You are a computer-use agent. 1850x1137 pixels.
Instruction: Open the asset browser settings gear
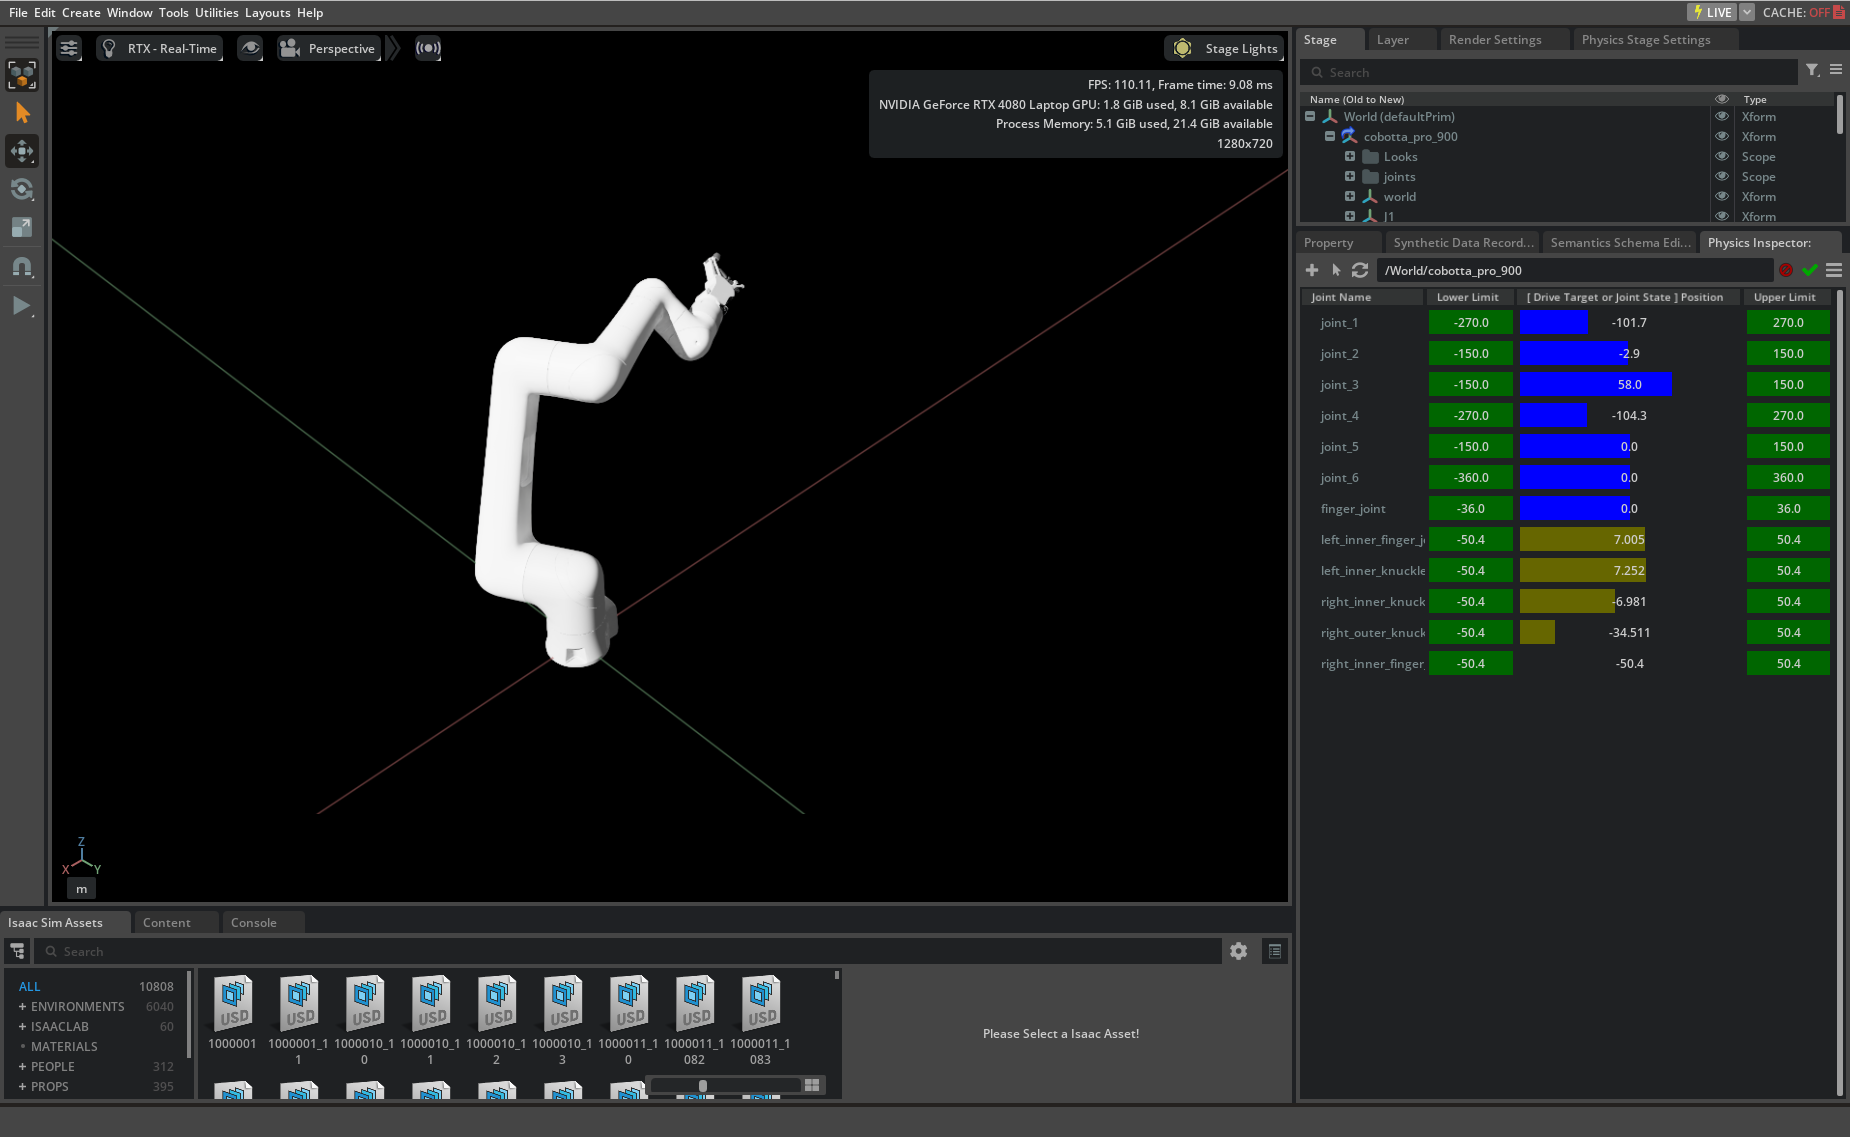1239,951
